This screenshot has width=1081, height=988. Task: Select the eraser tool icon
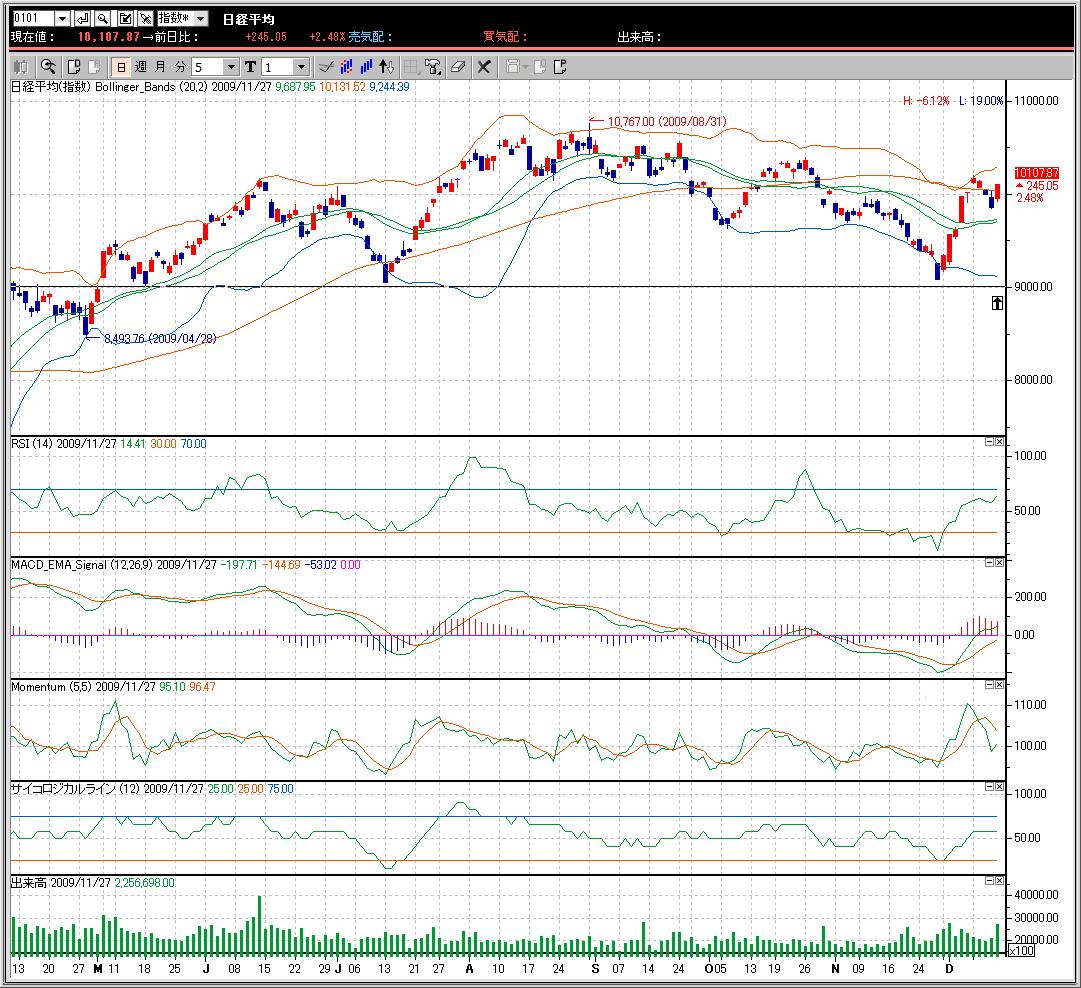pyautogui.click(x=458, y=67)
